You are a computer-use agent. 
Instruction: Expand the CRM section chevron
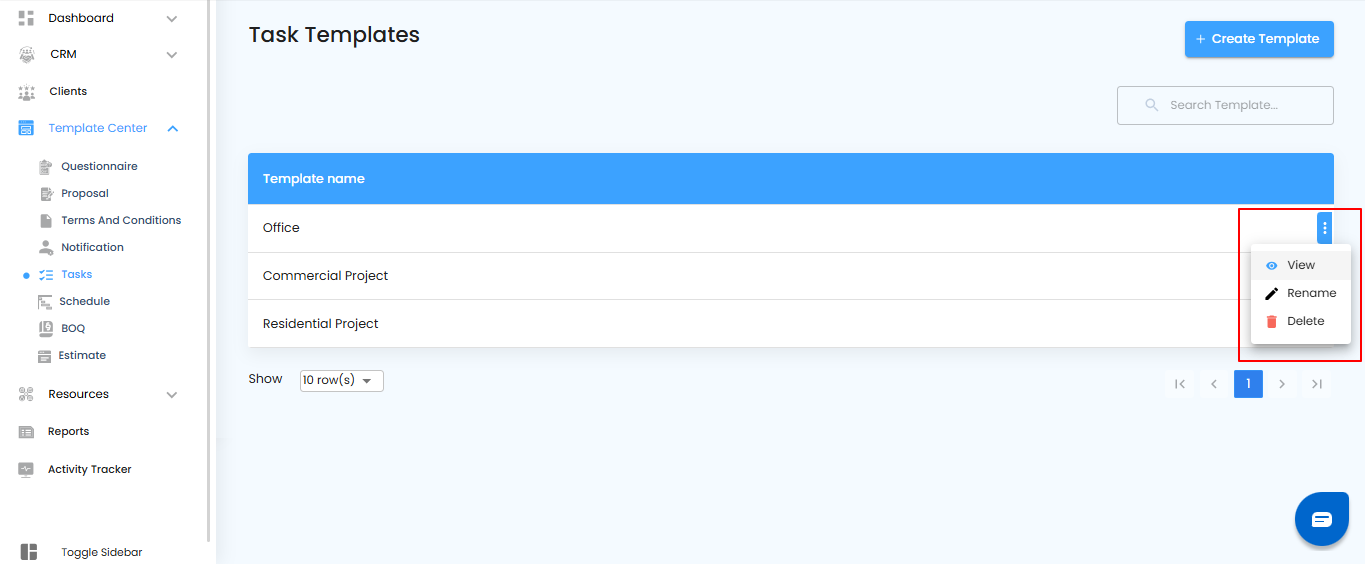point(172,55)
